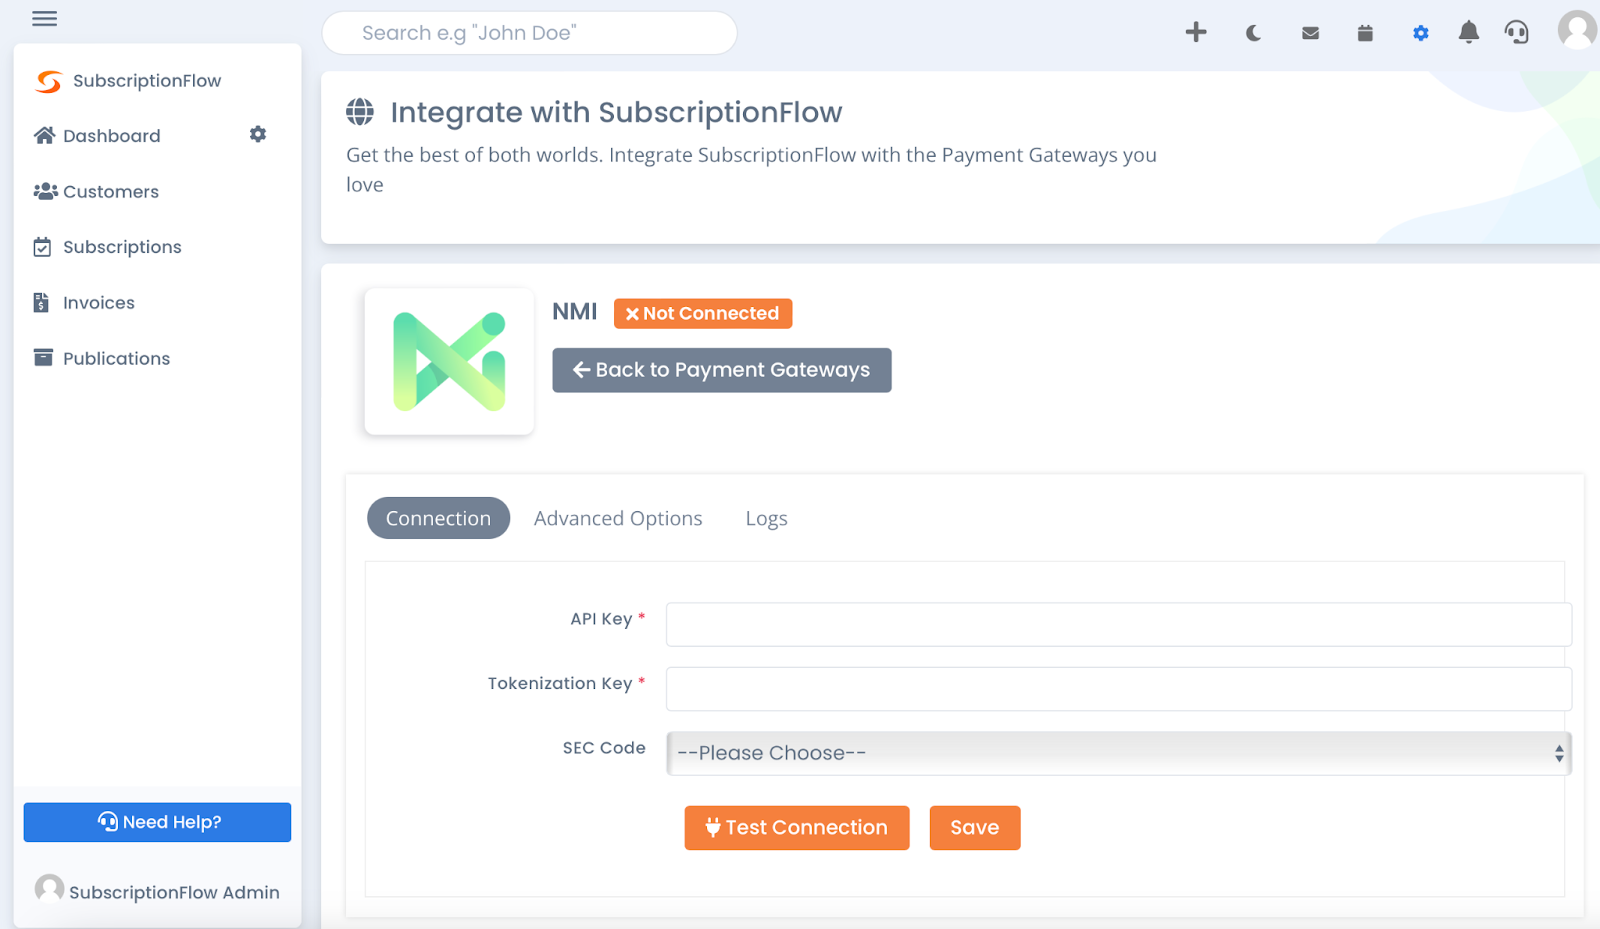
Task: Click the "API Key" field label
Action: point(601,619)
